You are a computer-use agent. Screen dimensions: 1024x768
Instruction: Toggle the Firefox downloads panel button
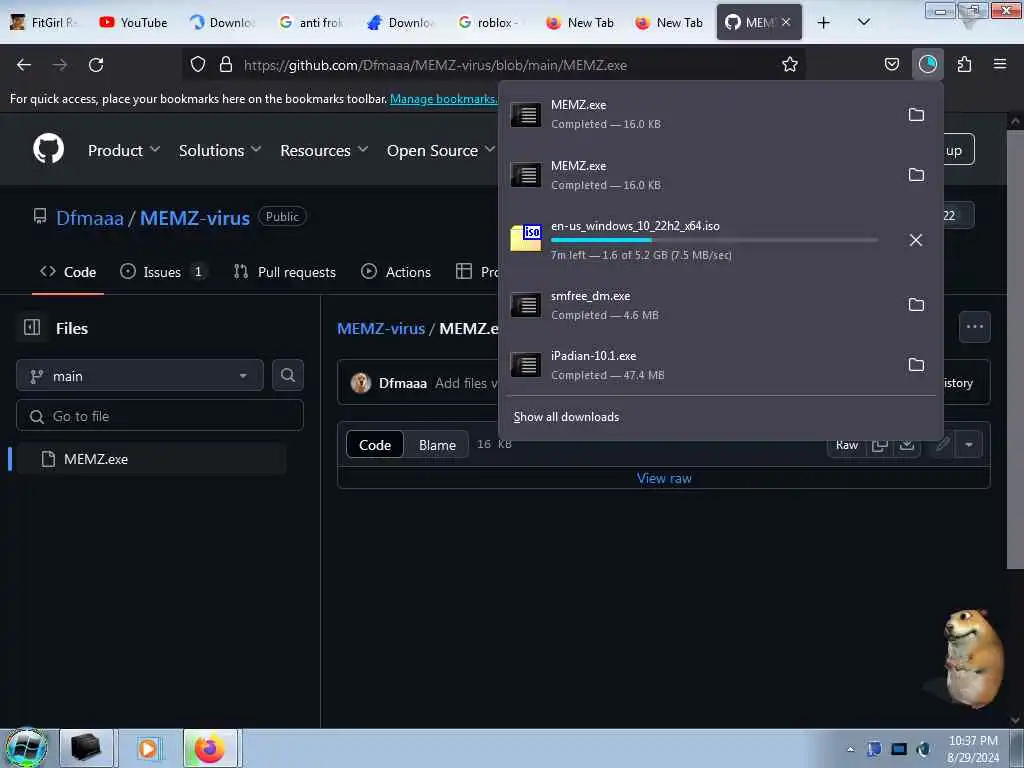[927, 64]
